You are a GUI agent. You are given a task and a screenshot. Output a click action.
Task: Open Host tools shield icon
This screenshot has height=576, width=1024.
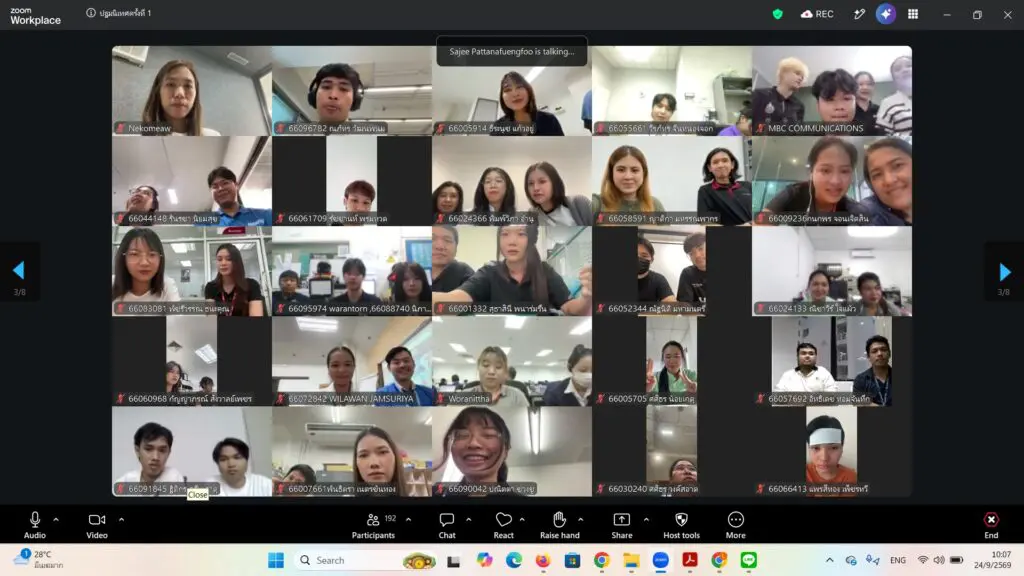point(681,526)
